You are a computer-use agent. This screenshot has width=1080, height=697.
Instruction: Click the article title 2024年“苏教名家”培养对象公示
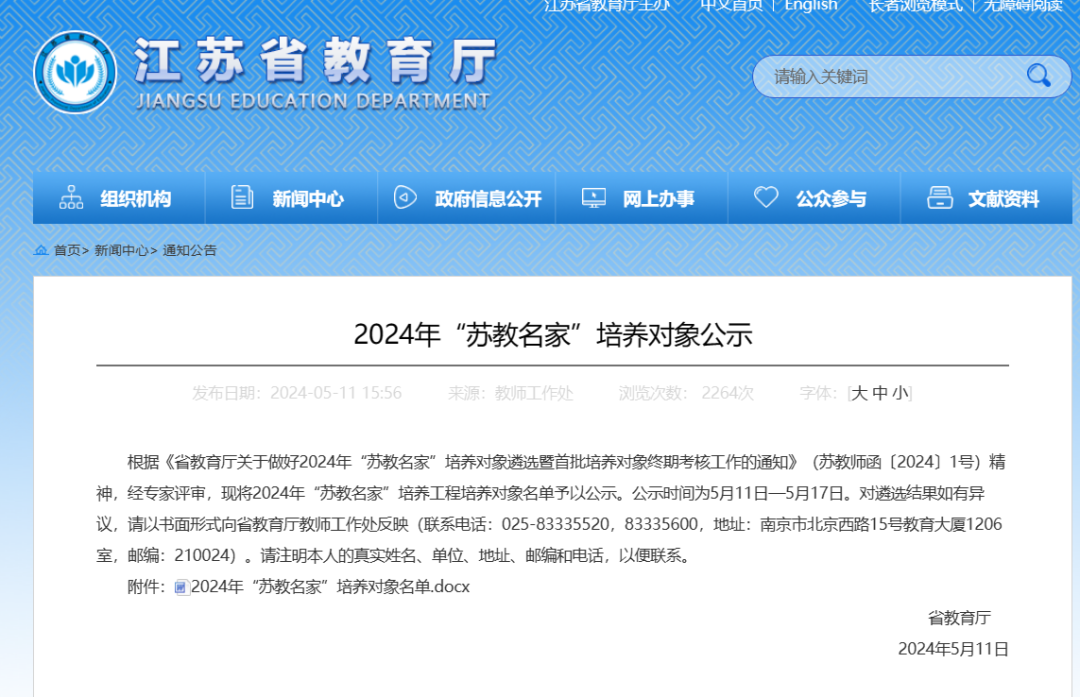[x=553, y=335]
